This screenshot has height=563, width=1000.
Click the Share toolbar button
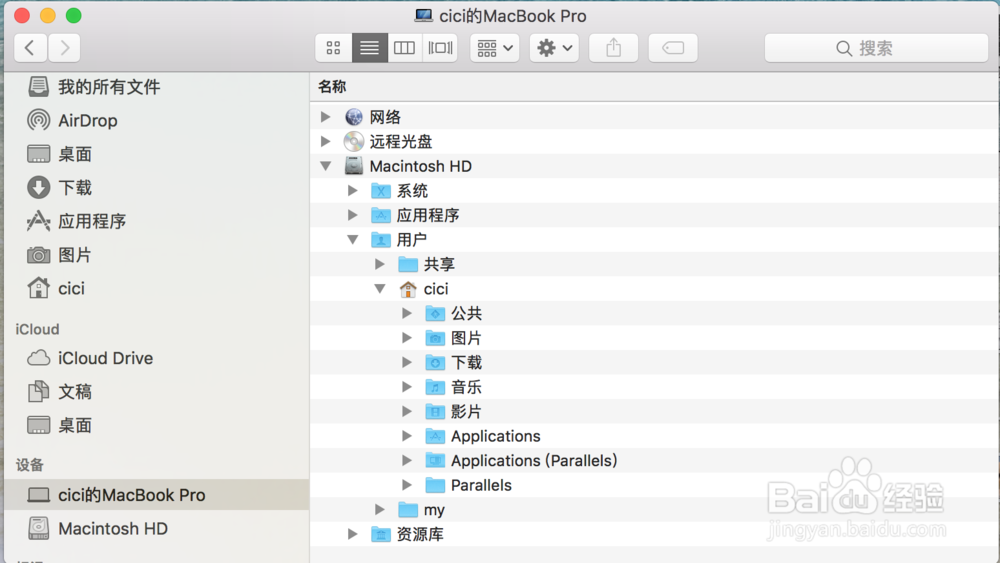pyautogui.click(x=614, y=48)
